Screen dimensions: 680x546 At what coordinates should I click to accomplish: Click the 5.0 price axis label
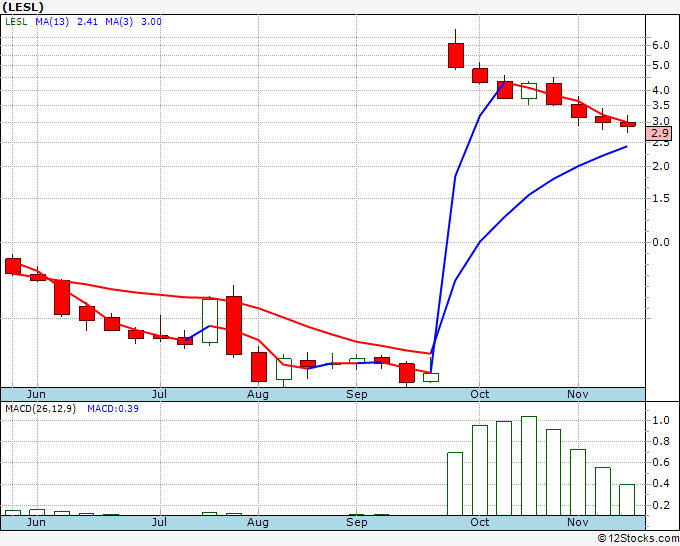coord(661,66)
